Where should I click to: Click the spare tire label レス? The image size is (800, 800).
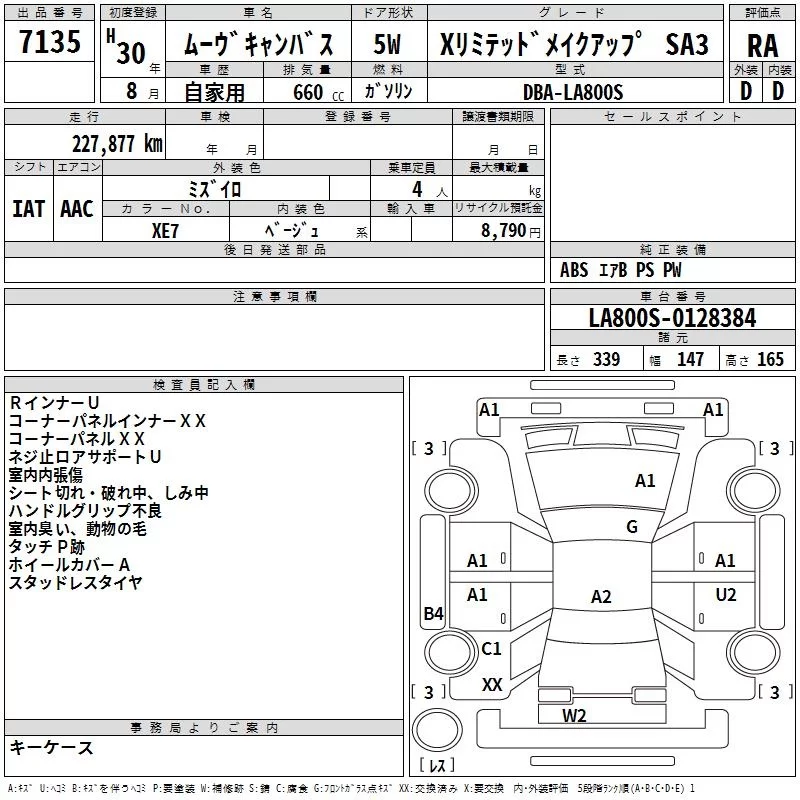pyautogui.click(x=437, y=765)
